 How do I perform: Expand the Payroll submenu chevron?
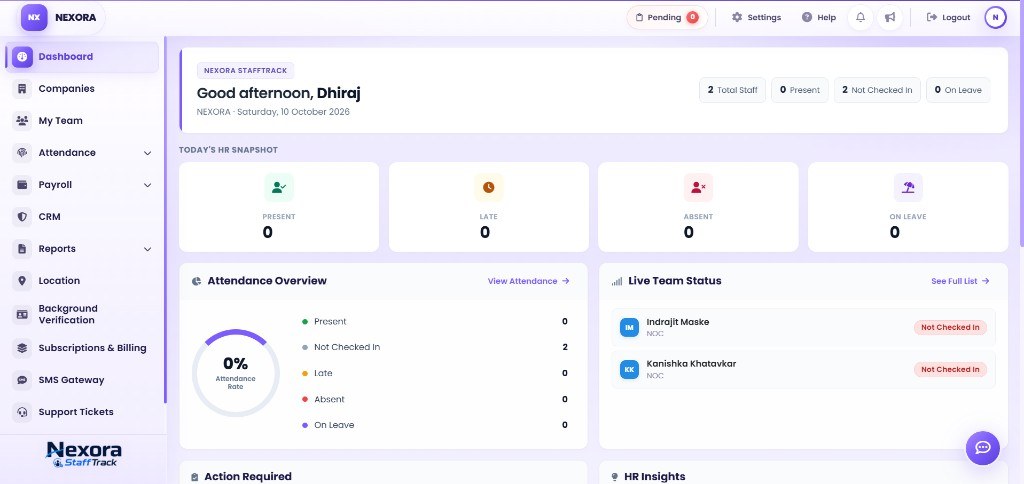coord(148,185)
